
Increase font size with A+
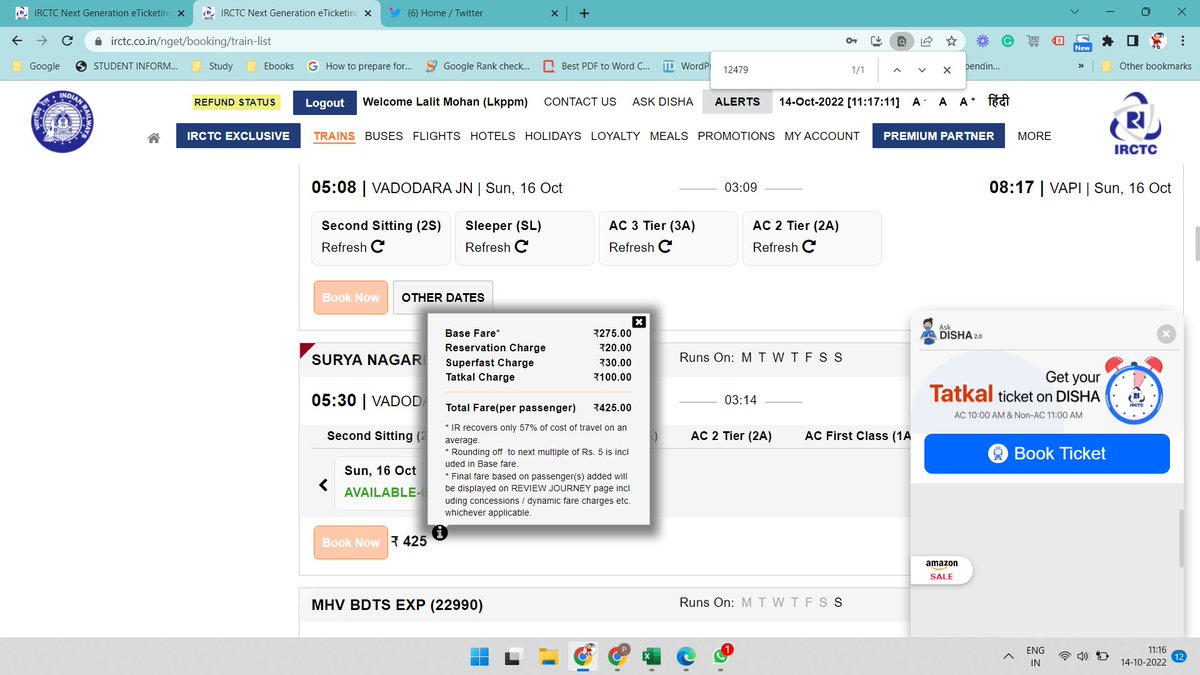pos(966,102)
